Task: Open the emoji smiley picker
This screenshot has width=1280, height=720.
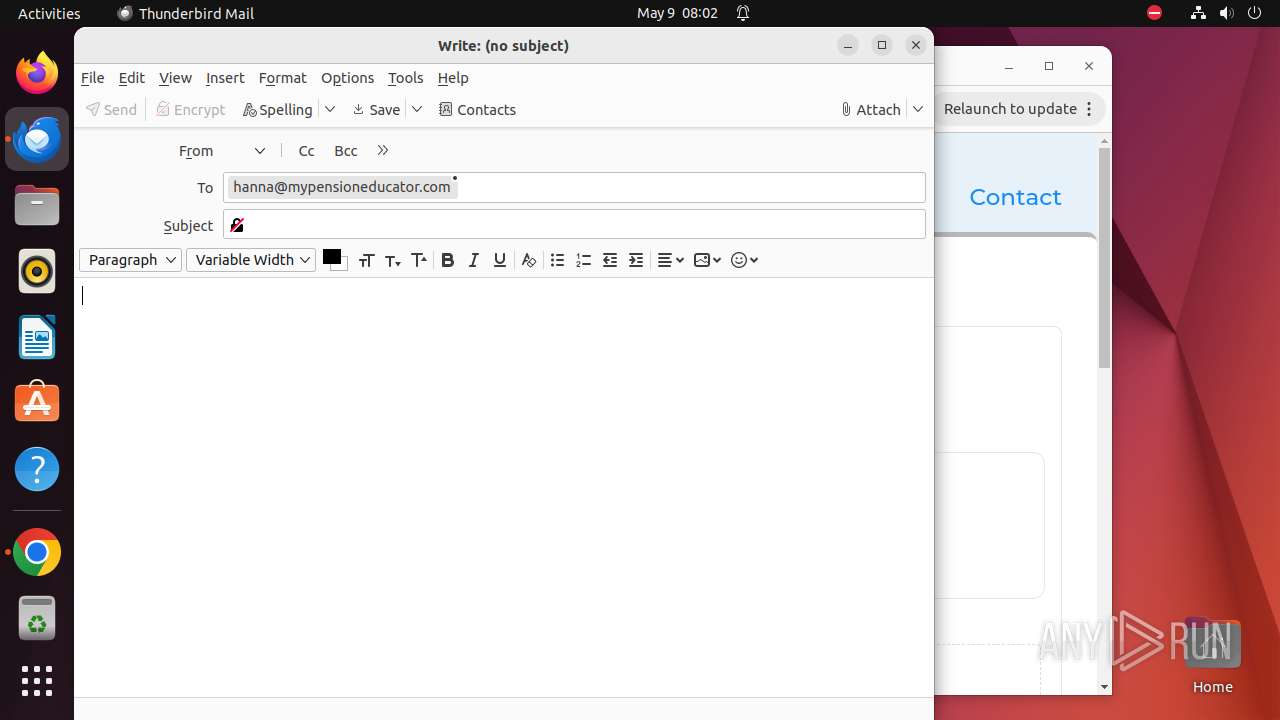Action: [x=744, y=260]
